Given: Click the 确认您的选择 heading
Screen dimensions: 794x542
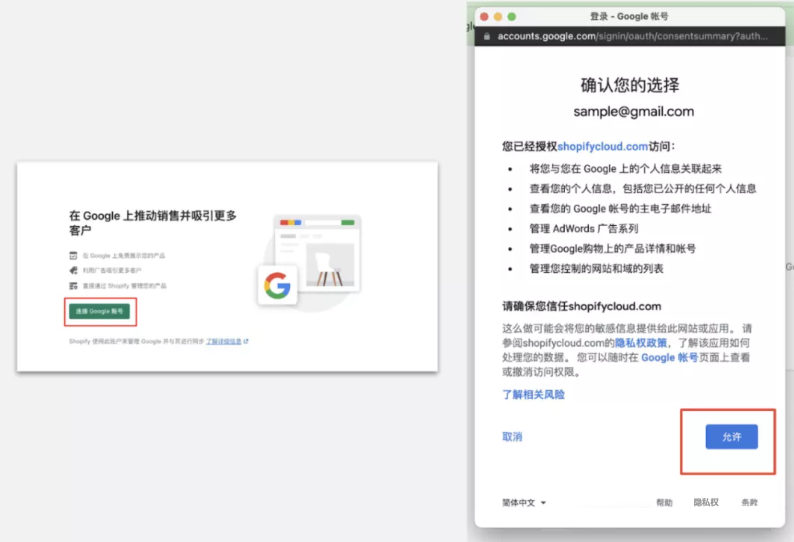Looking at the screenshot, I should point(630,85).
